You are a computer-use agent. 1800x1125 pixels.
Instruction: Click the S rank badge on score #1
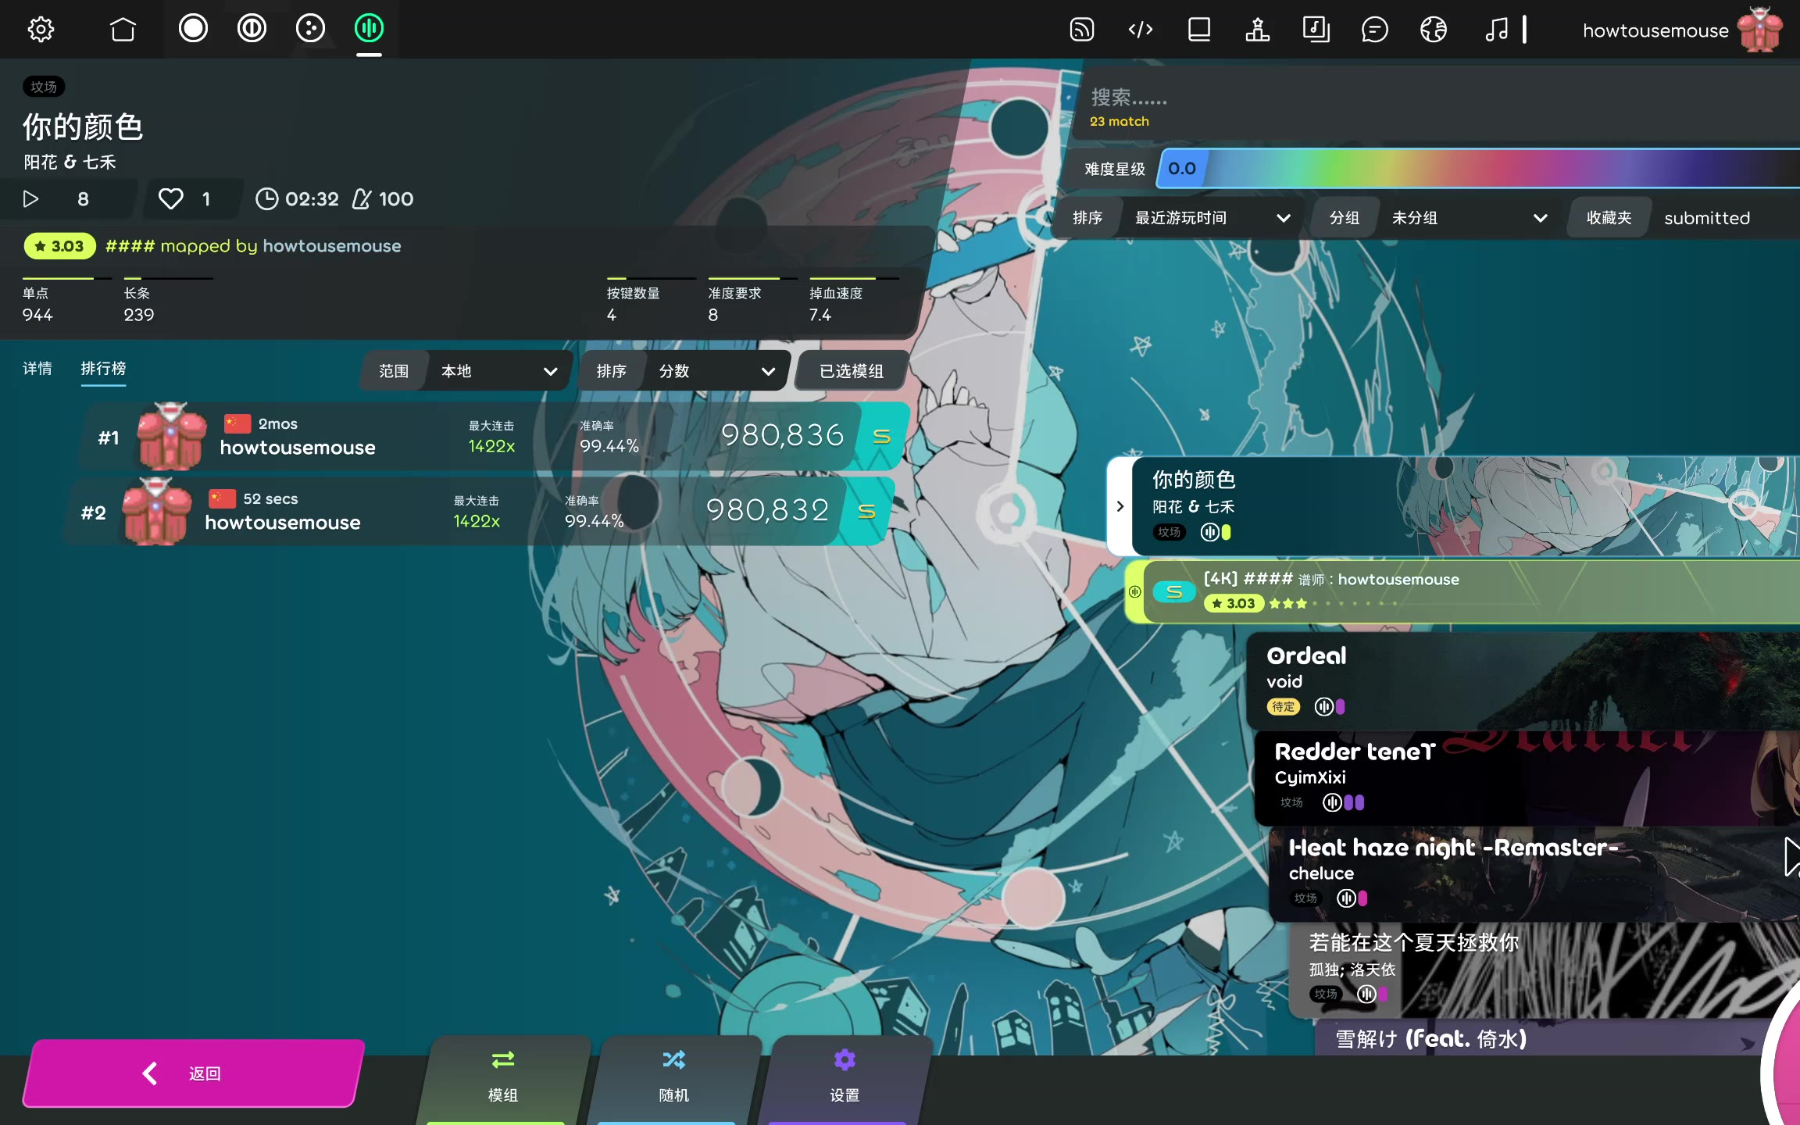(882, 436)
